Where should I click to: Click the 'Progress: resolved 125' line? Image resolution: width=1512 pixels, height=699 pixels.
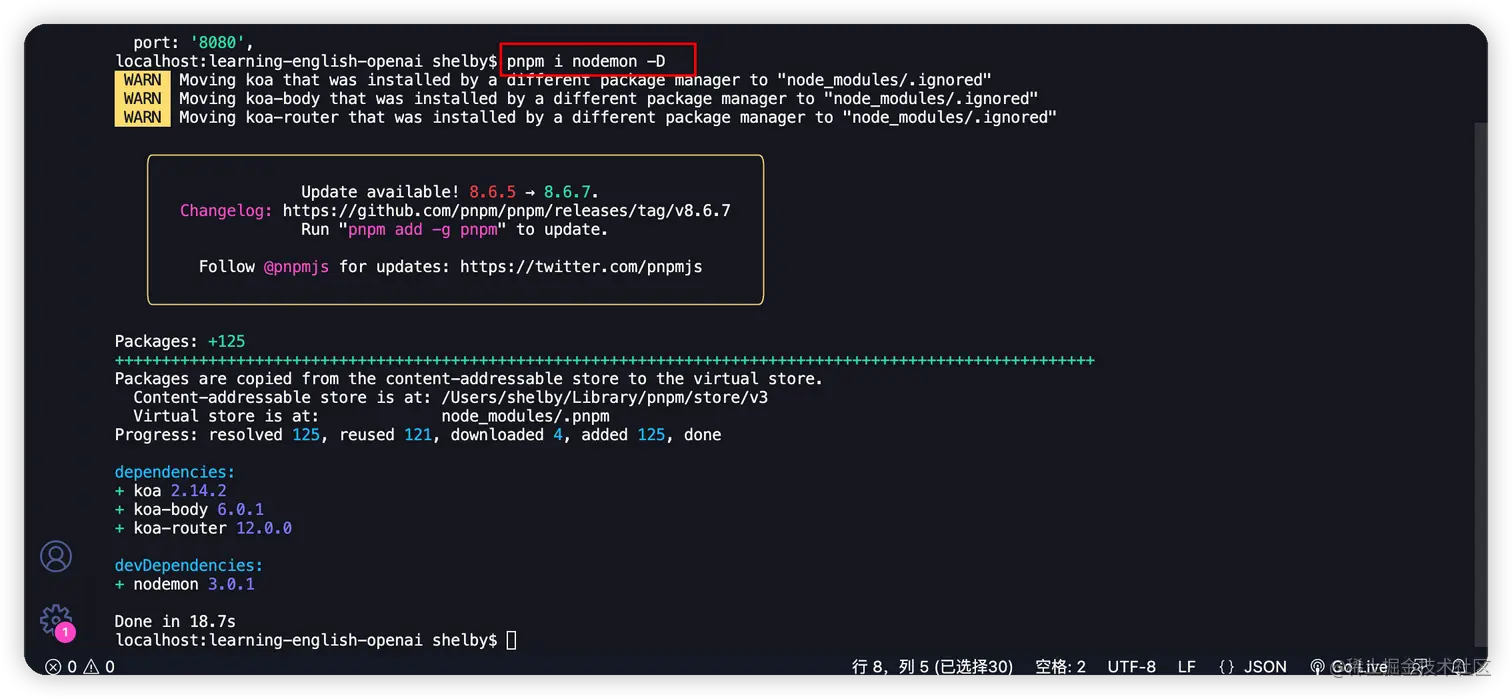tap(418, 435)
